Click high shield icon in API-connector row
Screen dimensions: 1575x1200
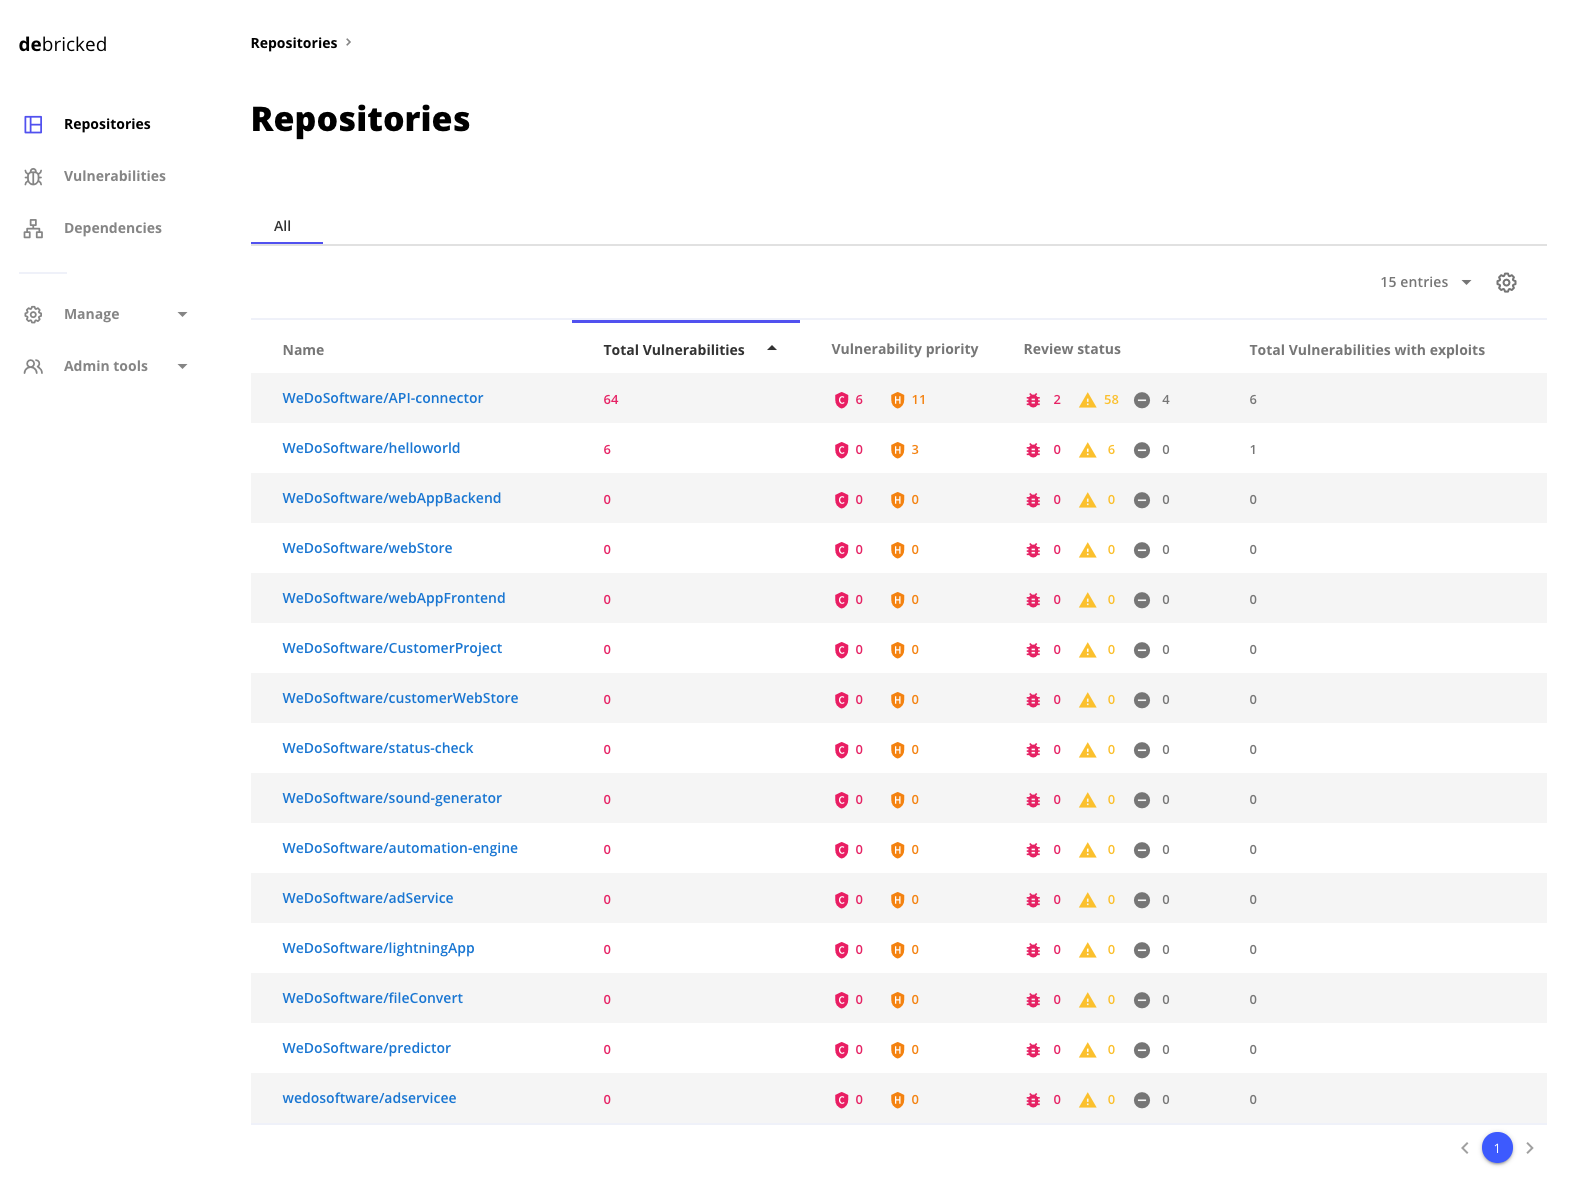(x=897, y=400)
